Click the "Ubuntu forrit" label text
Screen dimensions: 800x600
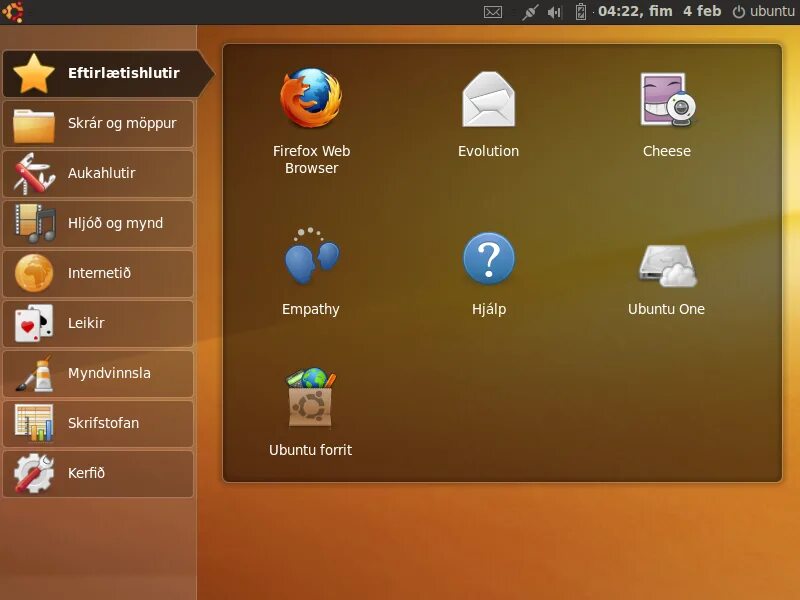tap(310, 450)
